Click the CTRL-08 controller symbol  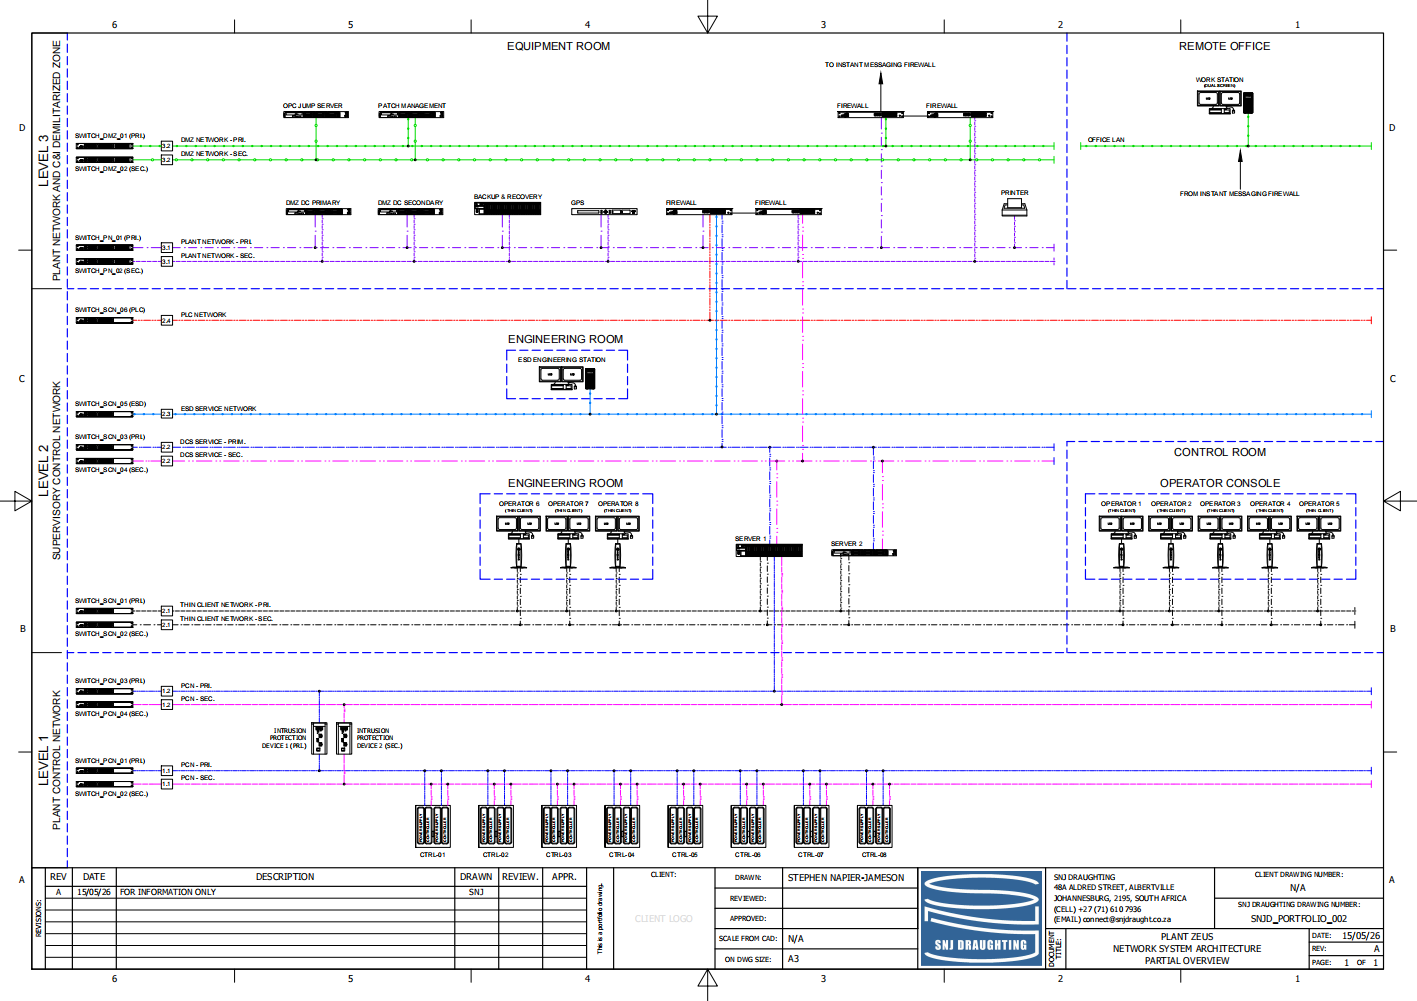click(x=874, y=826)
